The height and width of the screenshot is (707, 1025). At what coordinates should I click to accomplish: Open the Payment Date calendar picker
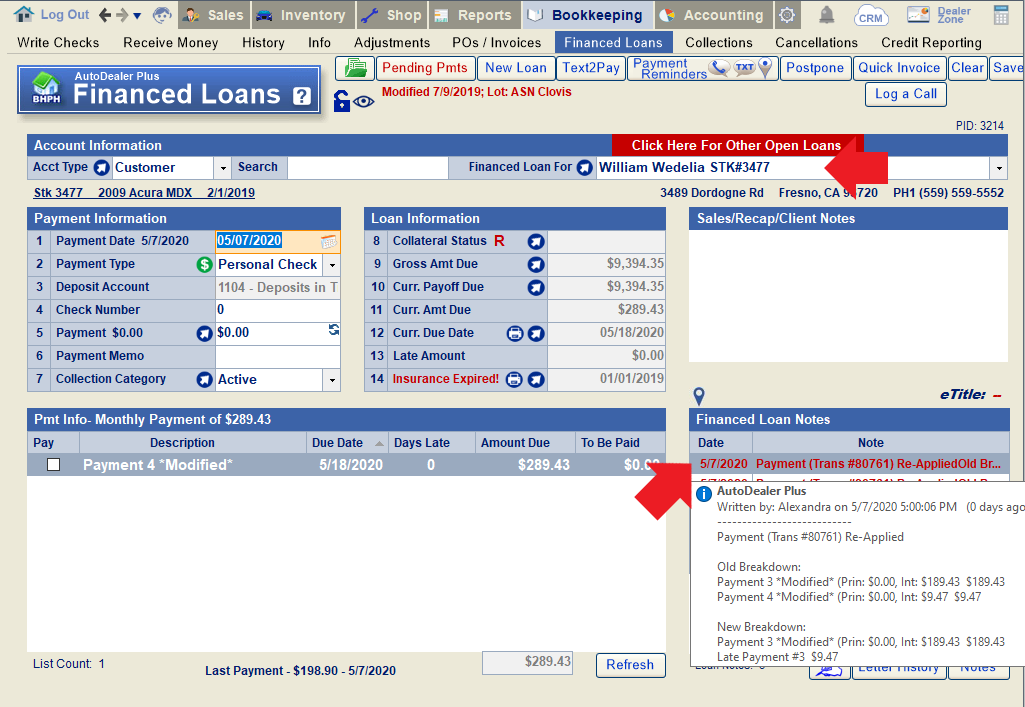[329, 241]
